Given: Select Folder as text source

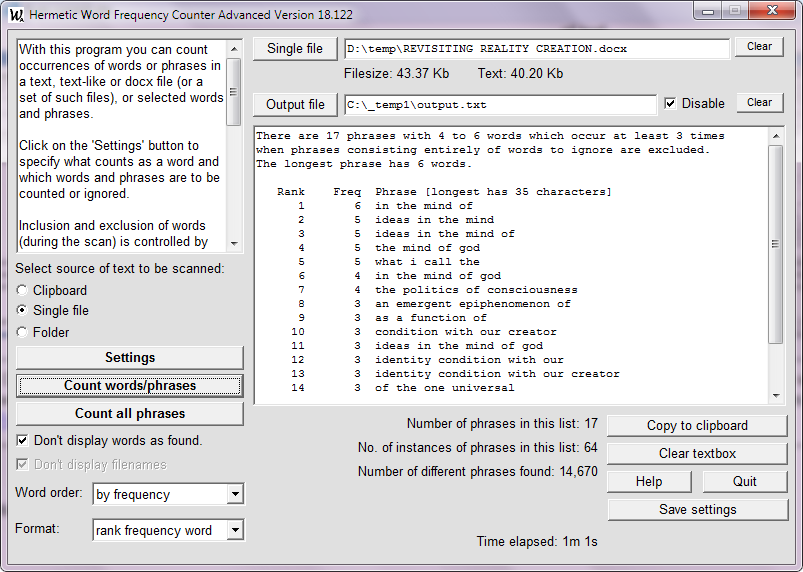Looking at the screenshot, I should [22, 332].
